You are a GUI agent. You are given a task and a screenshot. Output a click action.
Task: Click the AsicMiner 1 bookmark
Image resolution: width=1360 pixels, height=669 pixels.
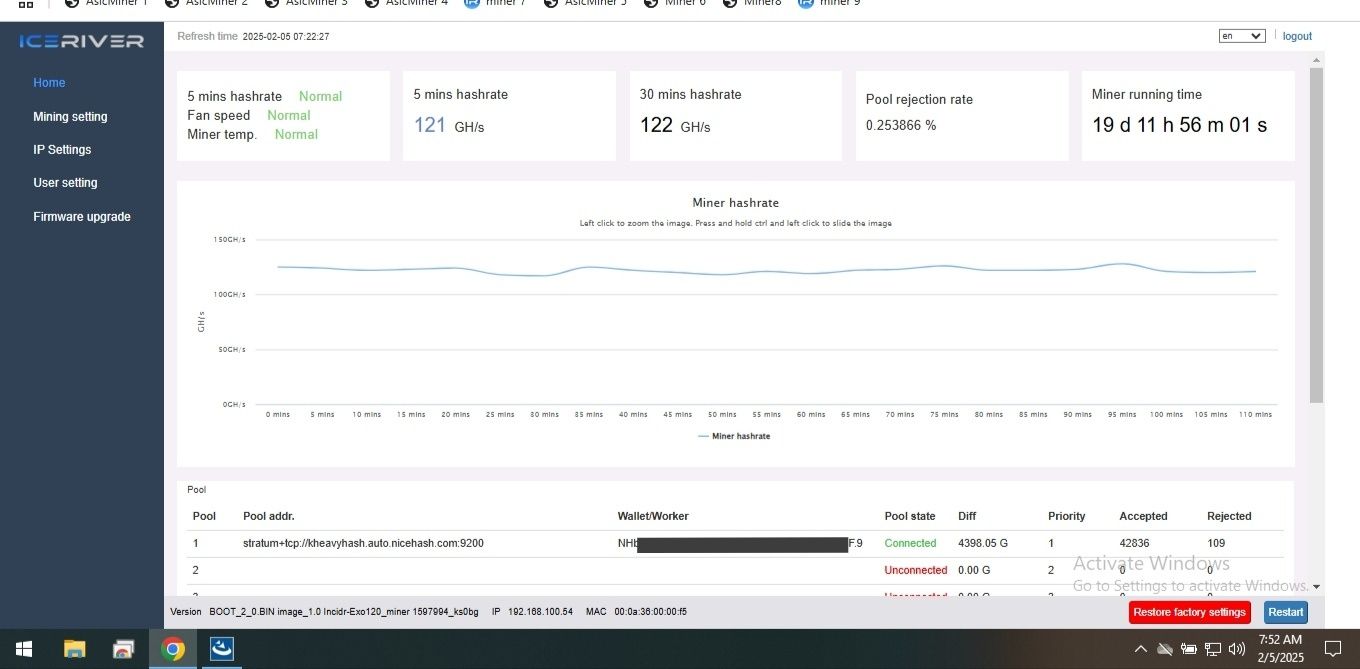(106, 3)
